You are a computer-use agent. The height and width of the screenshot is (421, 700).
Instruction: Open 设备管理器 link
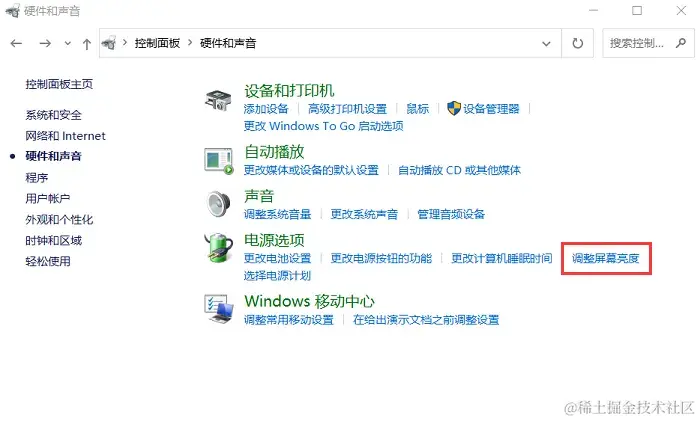pyautogui.click(x=491, y=108)
